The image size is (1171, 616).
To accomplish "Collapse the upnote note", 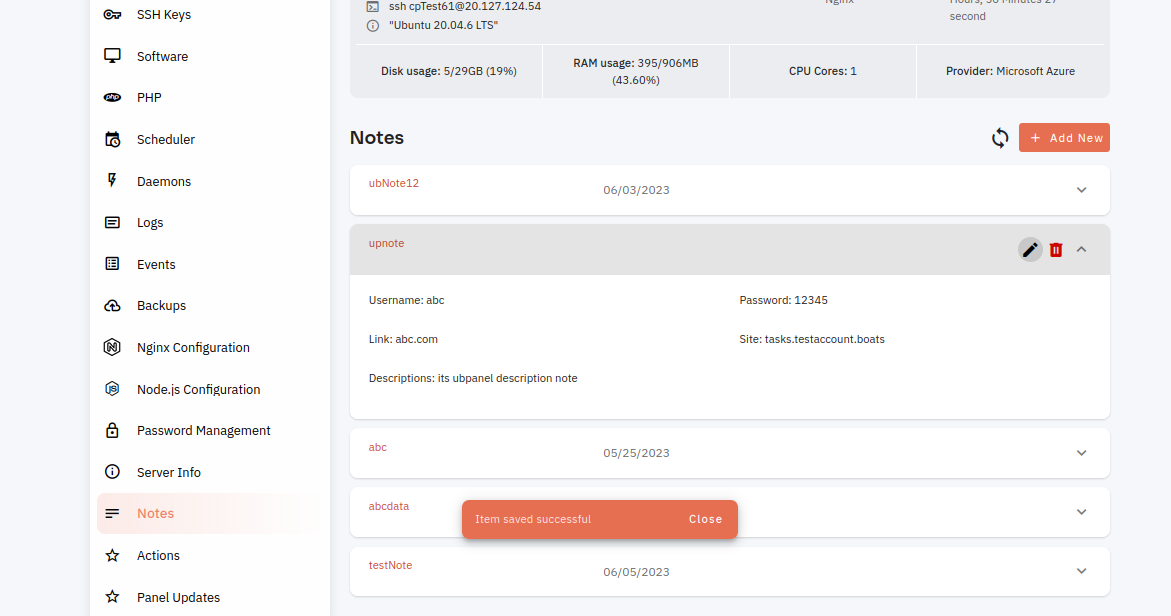I will pos(1081,249).
